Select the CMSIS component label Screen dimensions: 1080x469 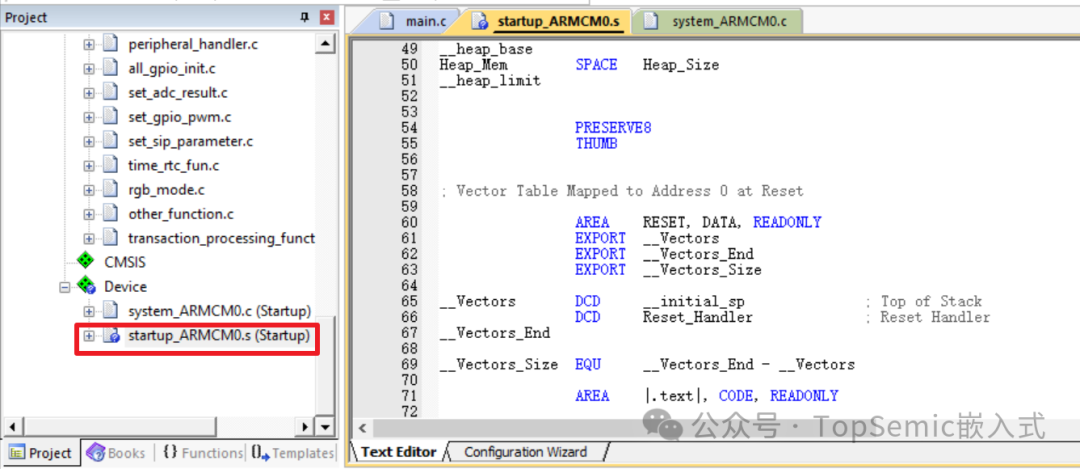[125, 262]
